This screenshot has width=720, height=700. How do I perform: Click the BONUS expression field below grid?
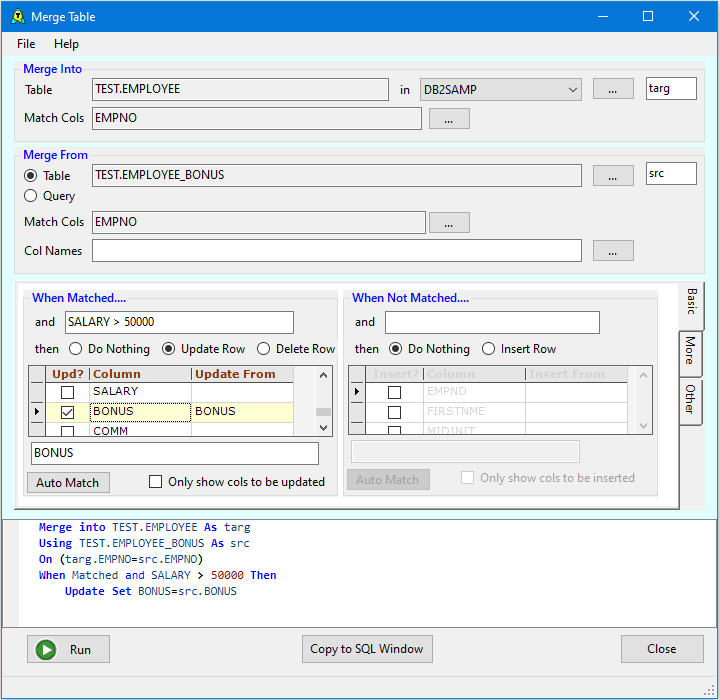click(174, 453)
